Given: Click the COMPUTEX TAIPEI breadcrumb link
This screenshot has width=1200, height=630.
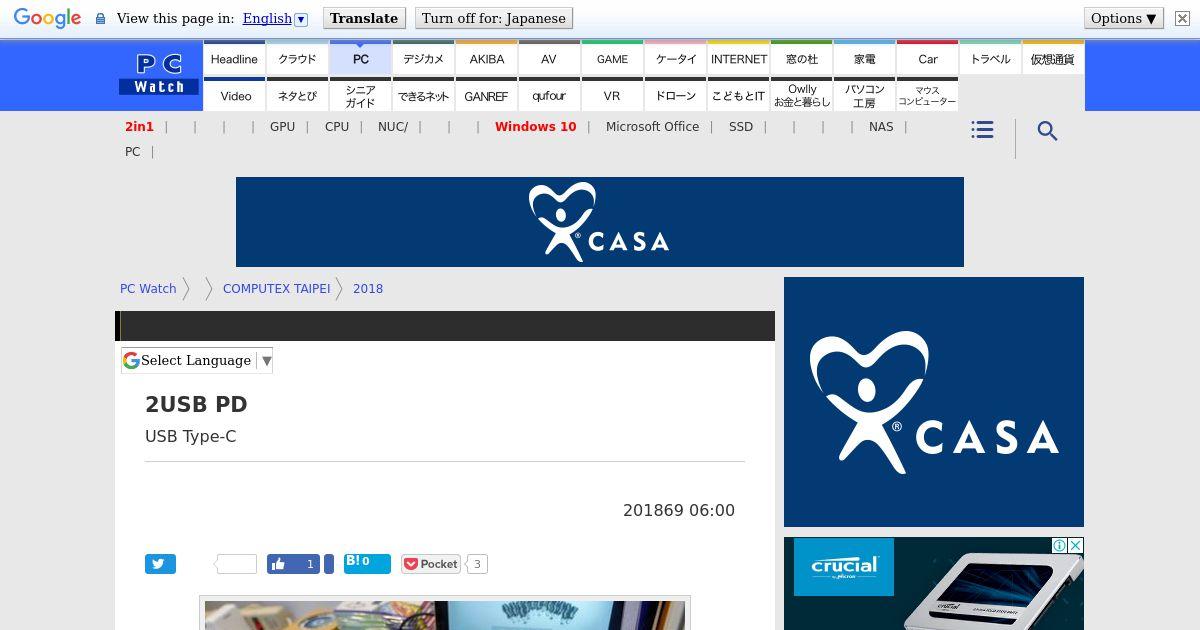Looking at the screenshot, I should click(x=276, y=288).
